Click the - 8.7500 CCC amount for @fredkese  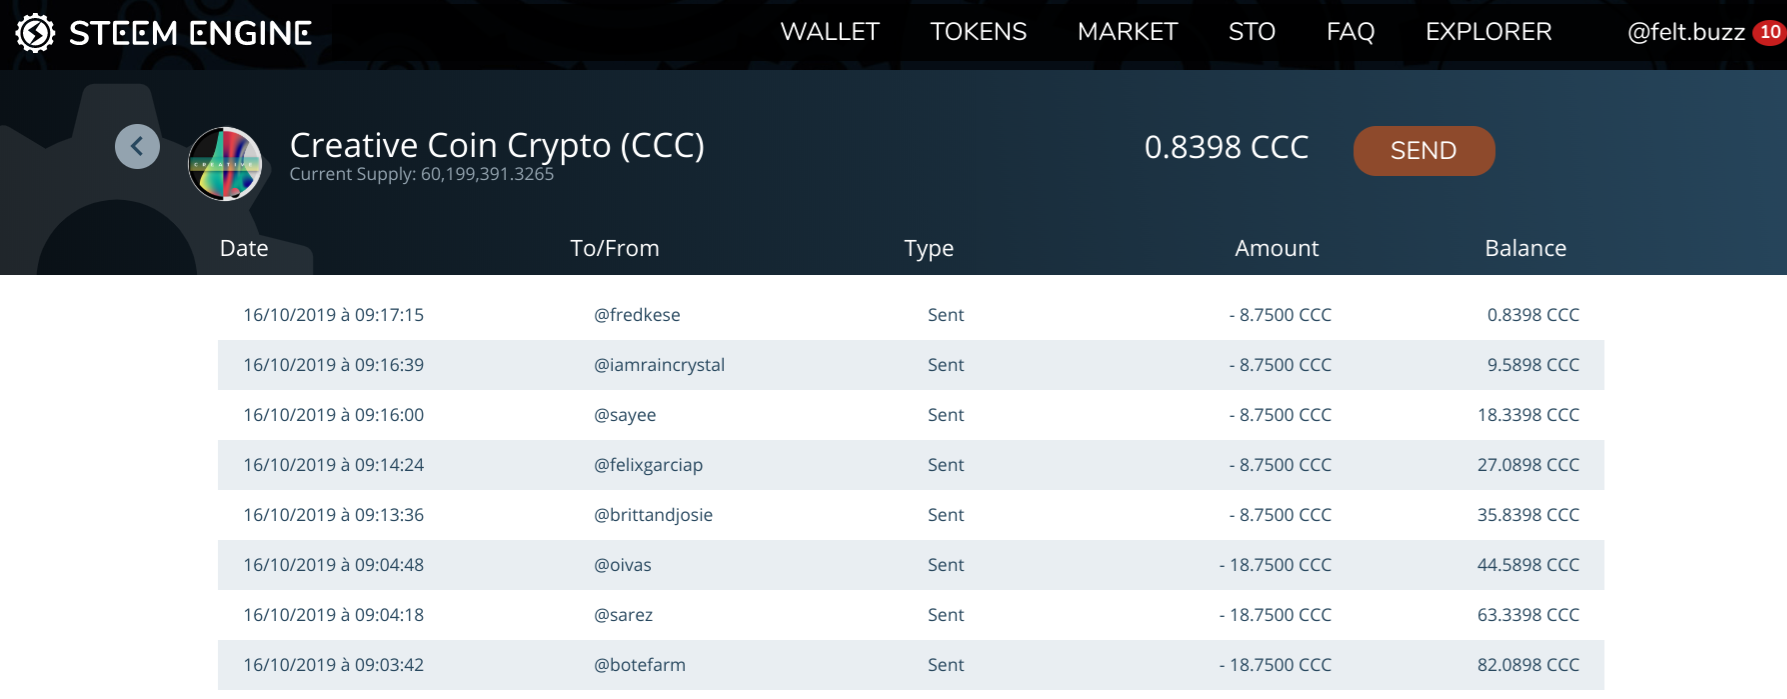pos(1280,315)
